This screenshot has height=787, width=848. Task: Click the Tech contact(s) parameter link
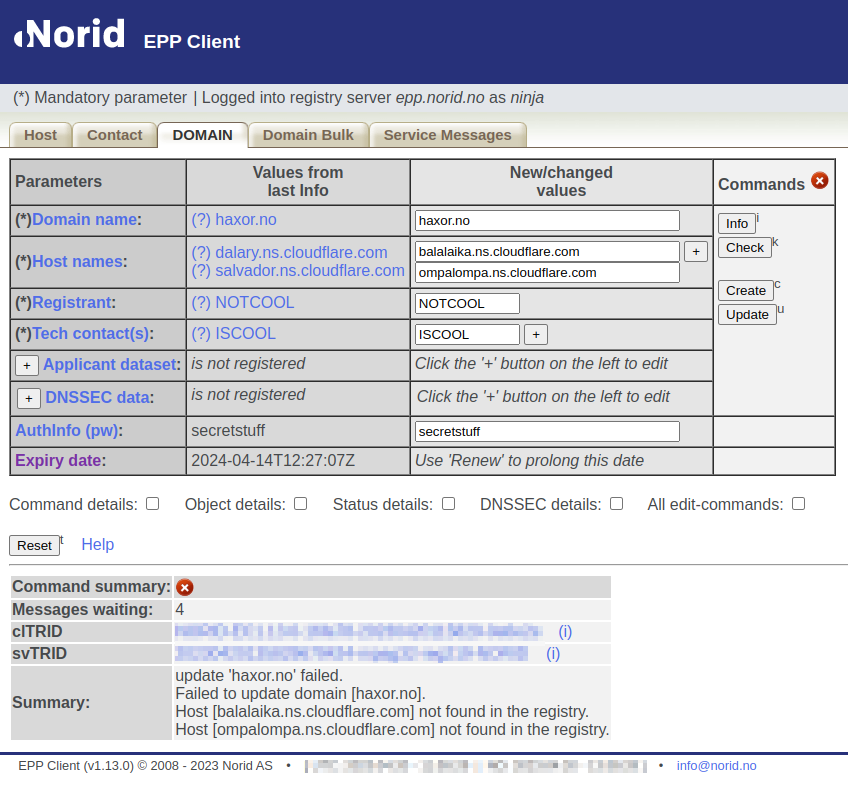pos(91,334)
